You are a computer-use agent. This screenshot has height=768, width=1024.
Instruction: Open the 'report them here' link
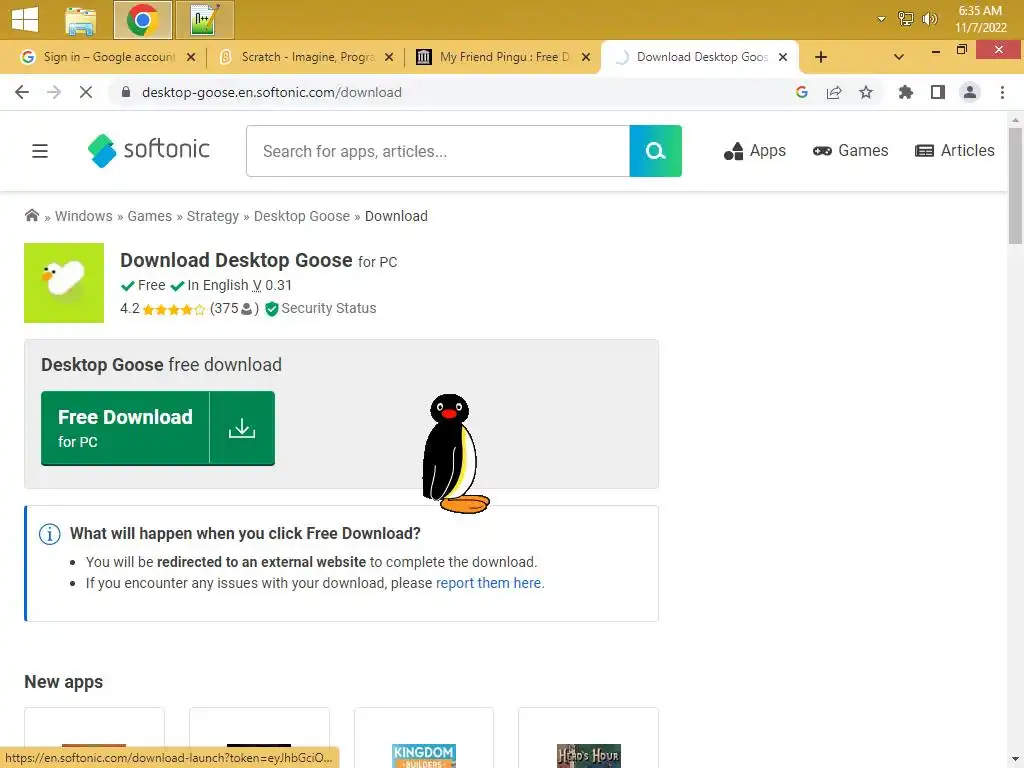488,583
